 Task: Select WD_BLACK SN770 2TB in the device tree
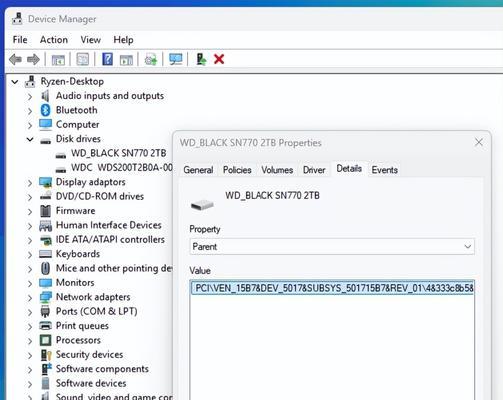pyautogui.click(x=118, y=153)
